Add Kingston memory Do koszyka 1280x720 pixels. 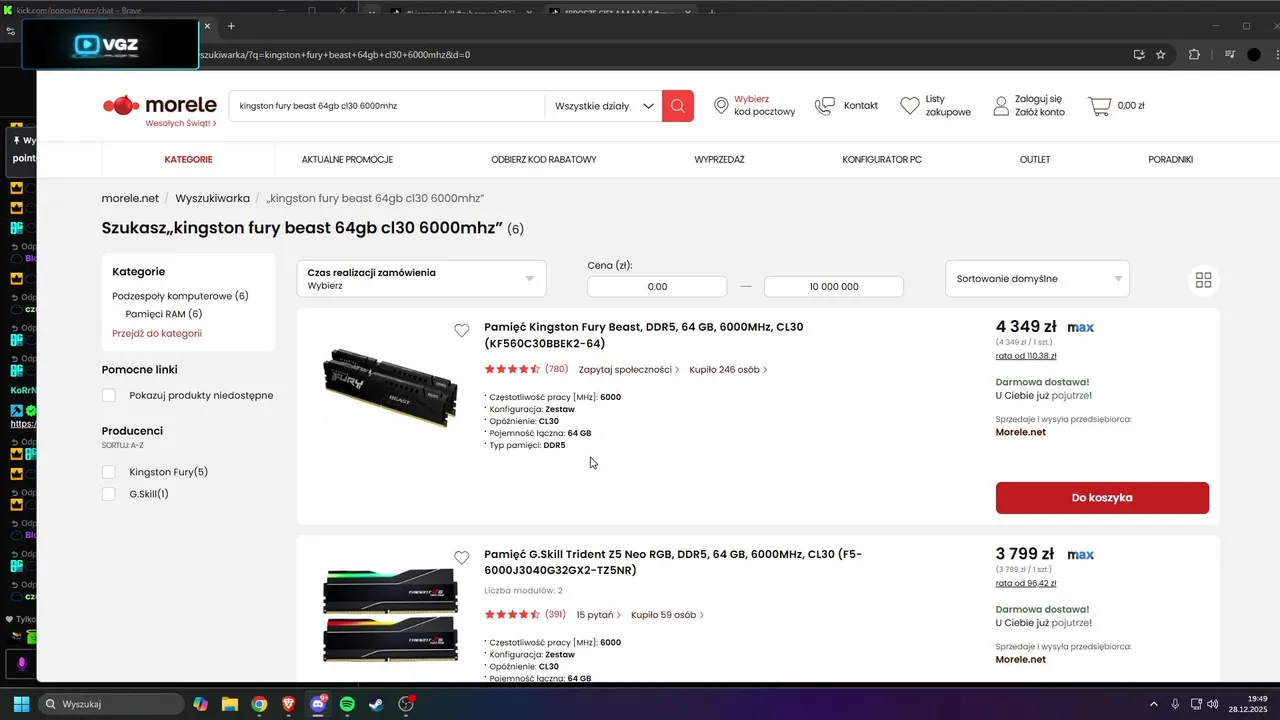pyautogui.click(x=1102, y=498)
